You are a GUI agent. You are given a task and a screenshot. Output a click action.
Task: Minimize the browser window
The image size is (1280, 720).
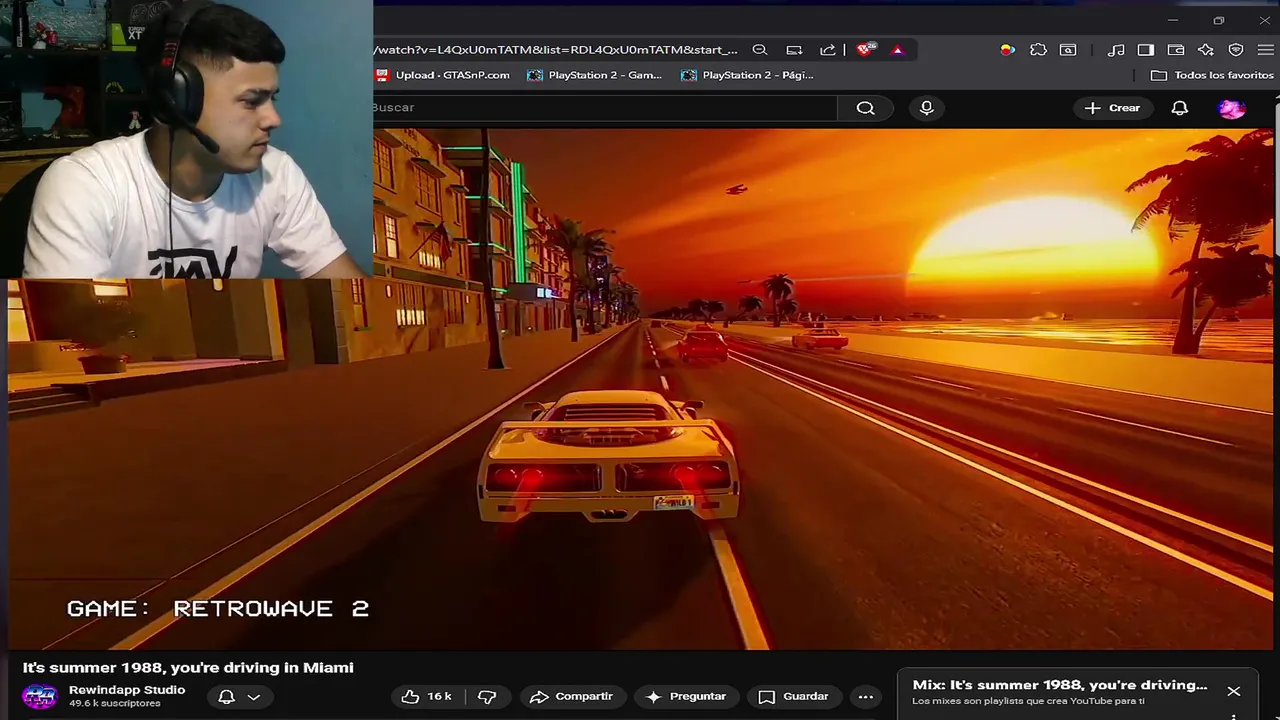tap(1173, 20)
